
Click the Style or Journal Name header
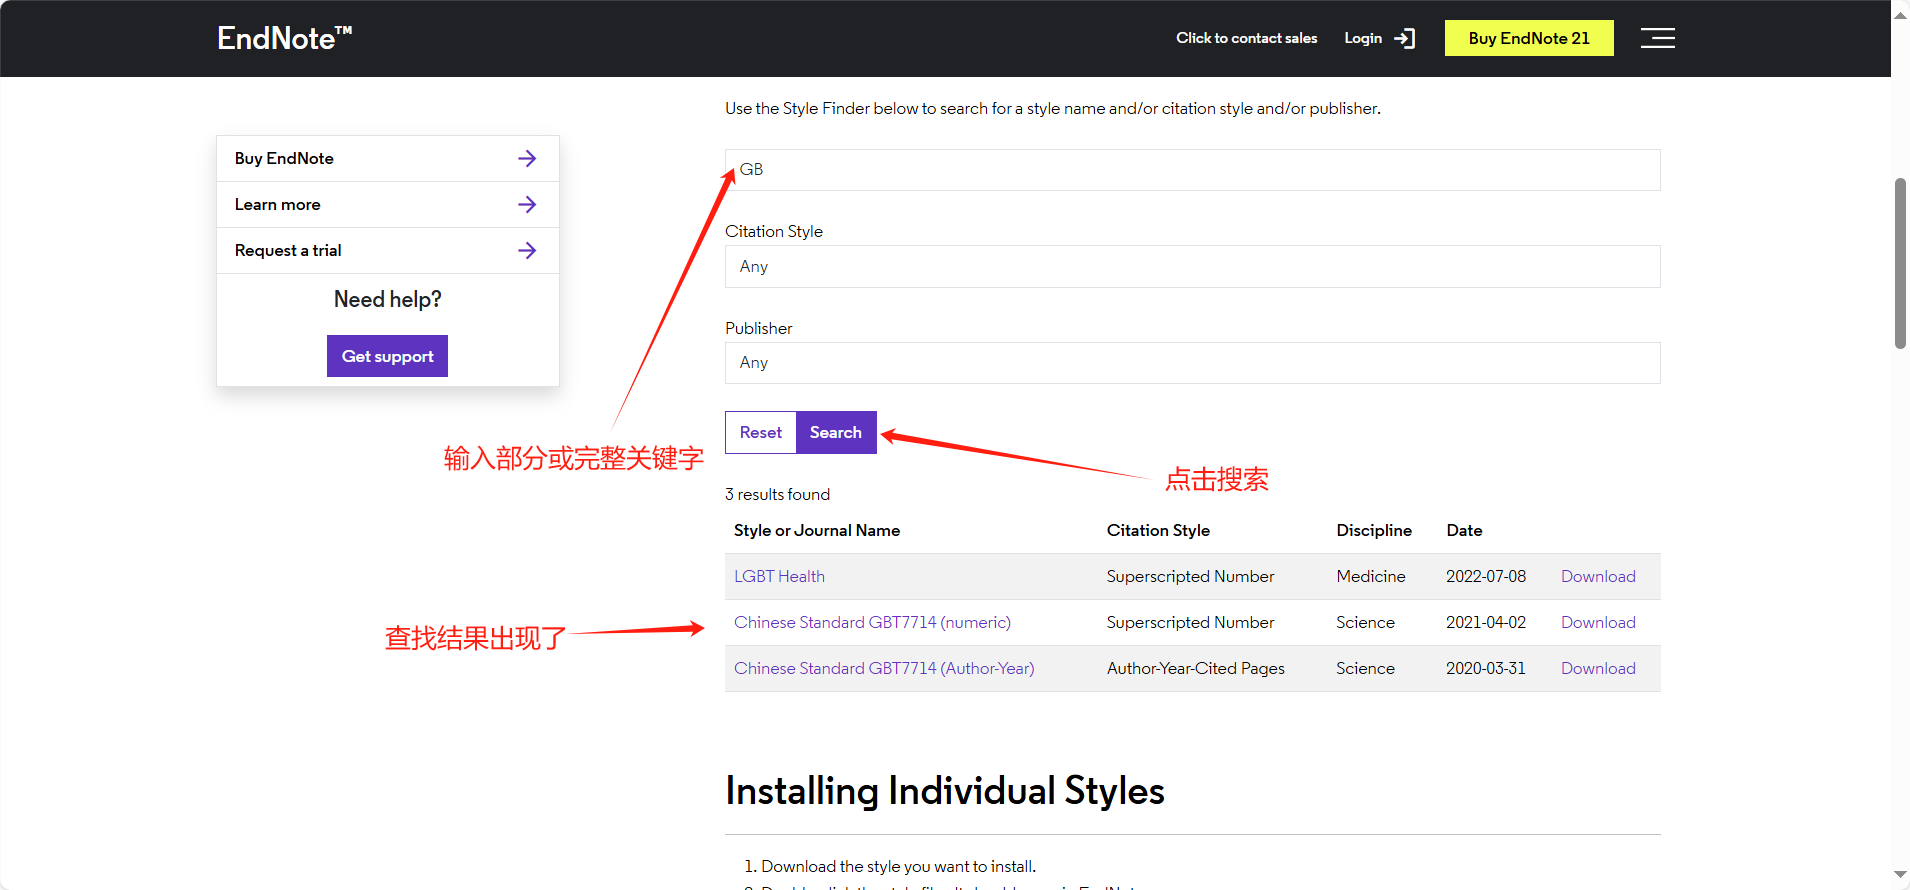(x=817, y=530)
